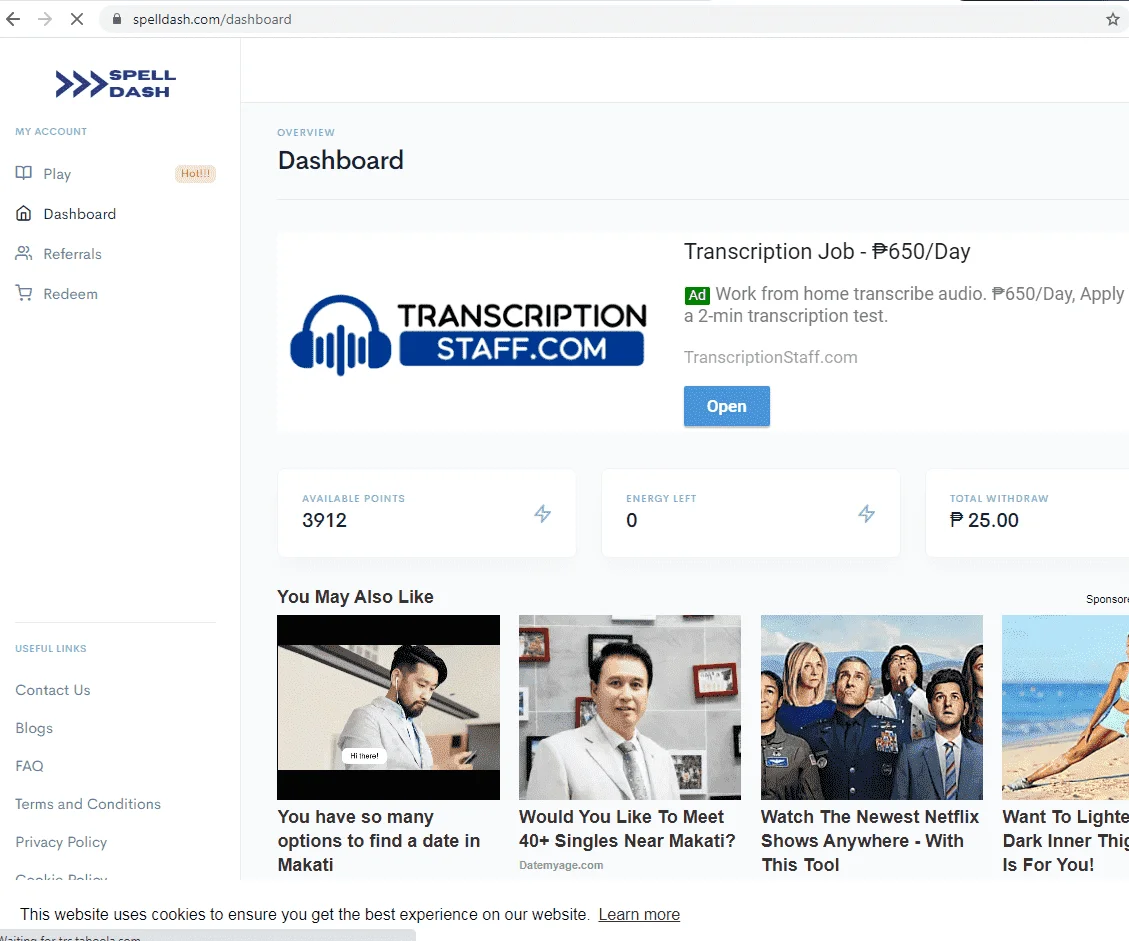Click the Available Points value 3912

coord(324,520)
